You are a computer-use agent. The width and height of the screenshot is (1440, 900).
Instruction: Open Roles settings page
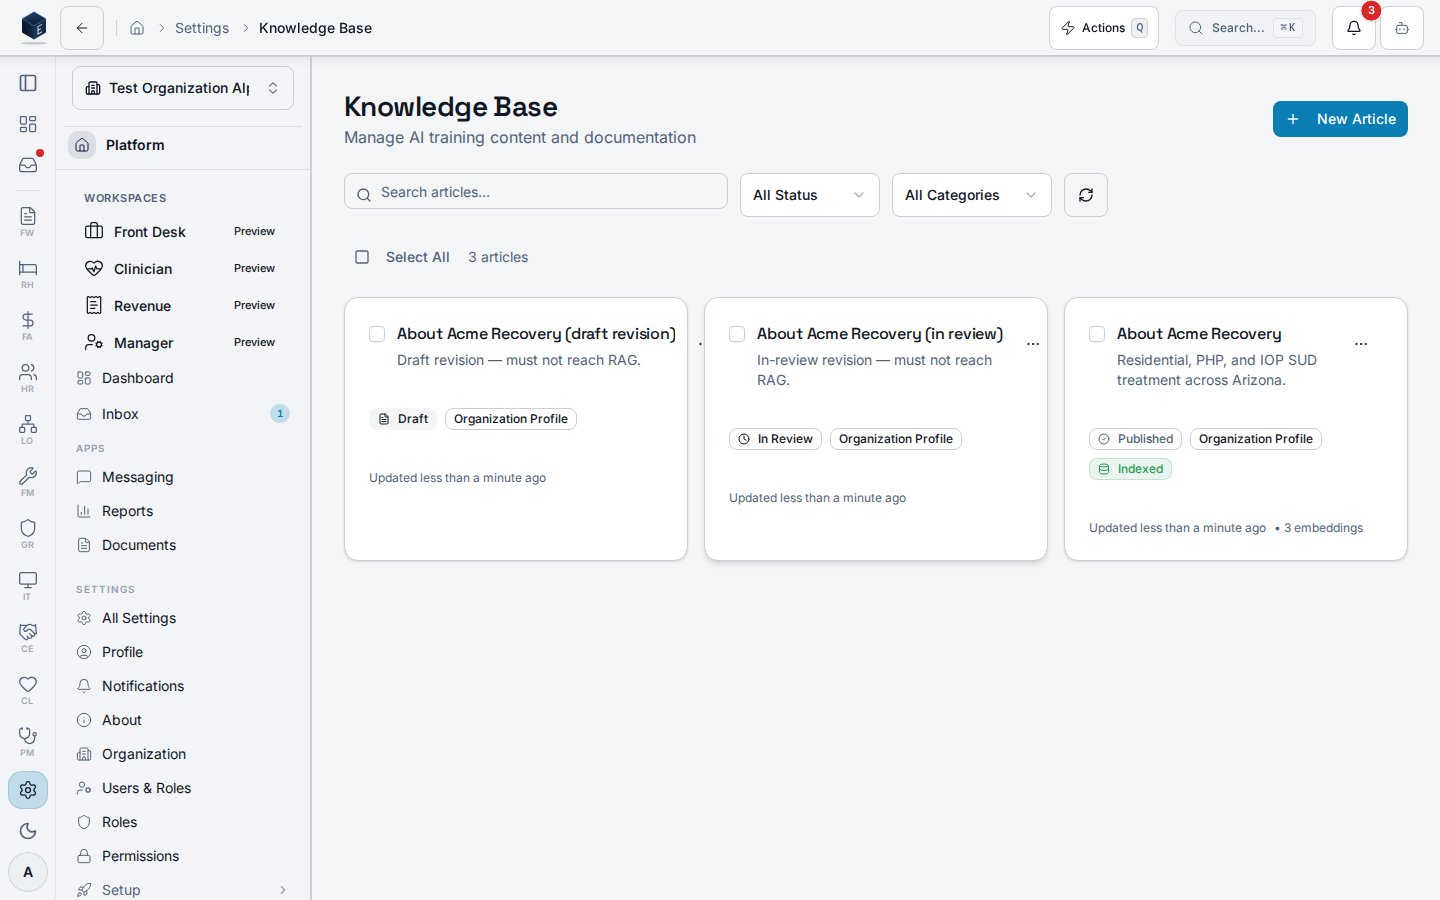[183, 822]
